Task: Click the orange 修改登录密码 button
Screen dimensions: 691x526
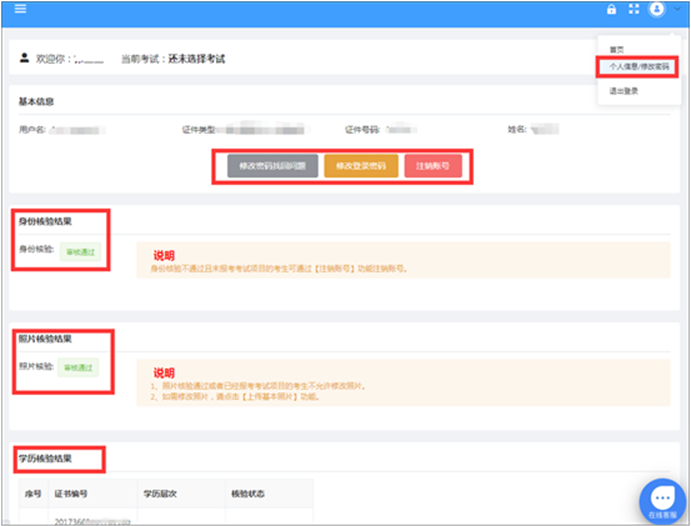Action: (361, 166)
